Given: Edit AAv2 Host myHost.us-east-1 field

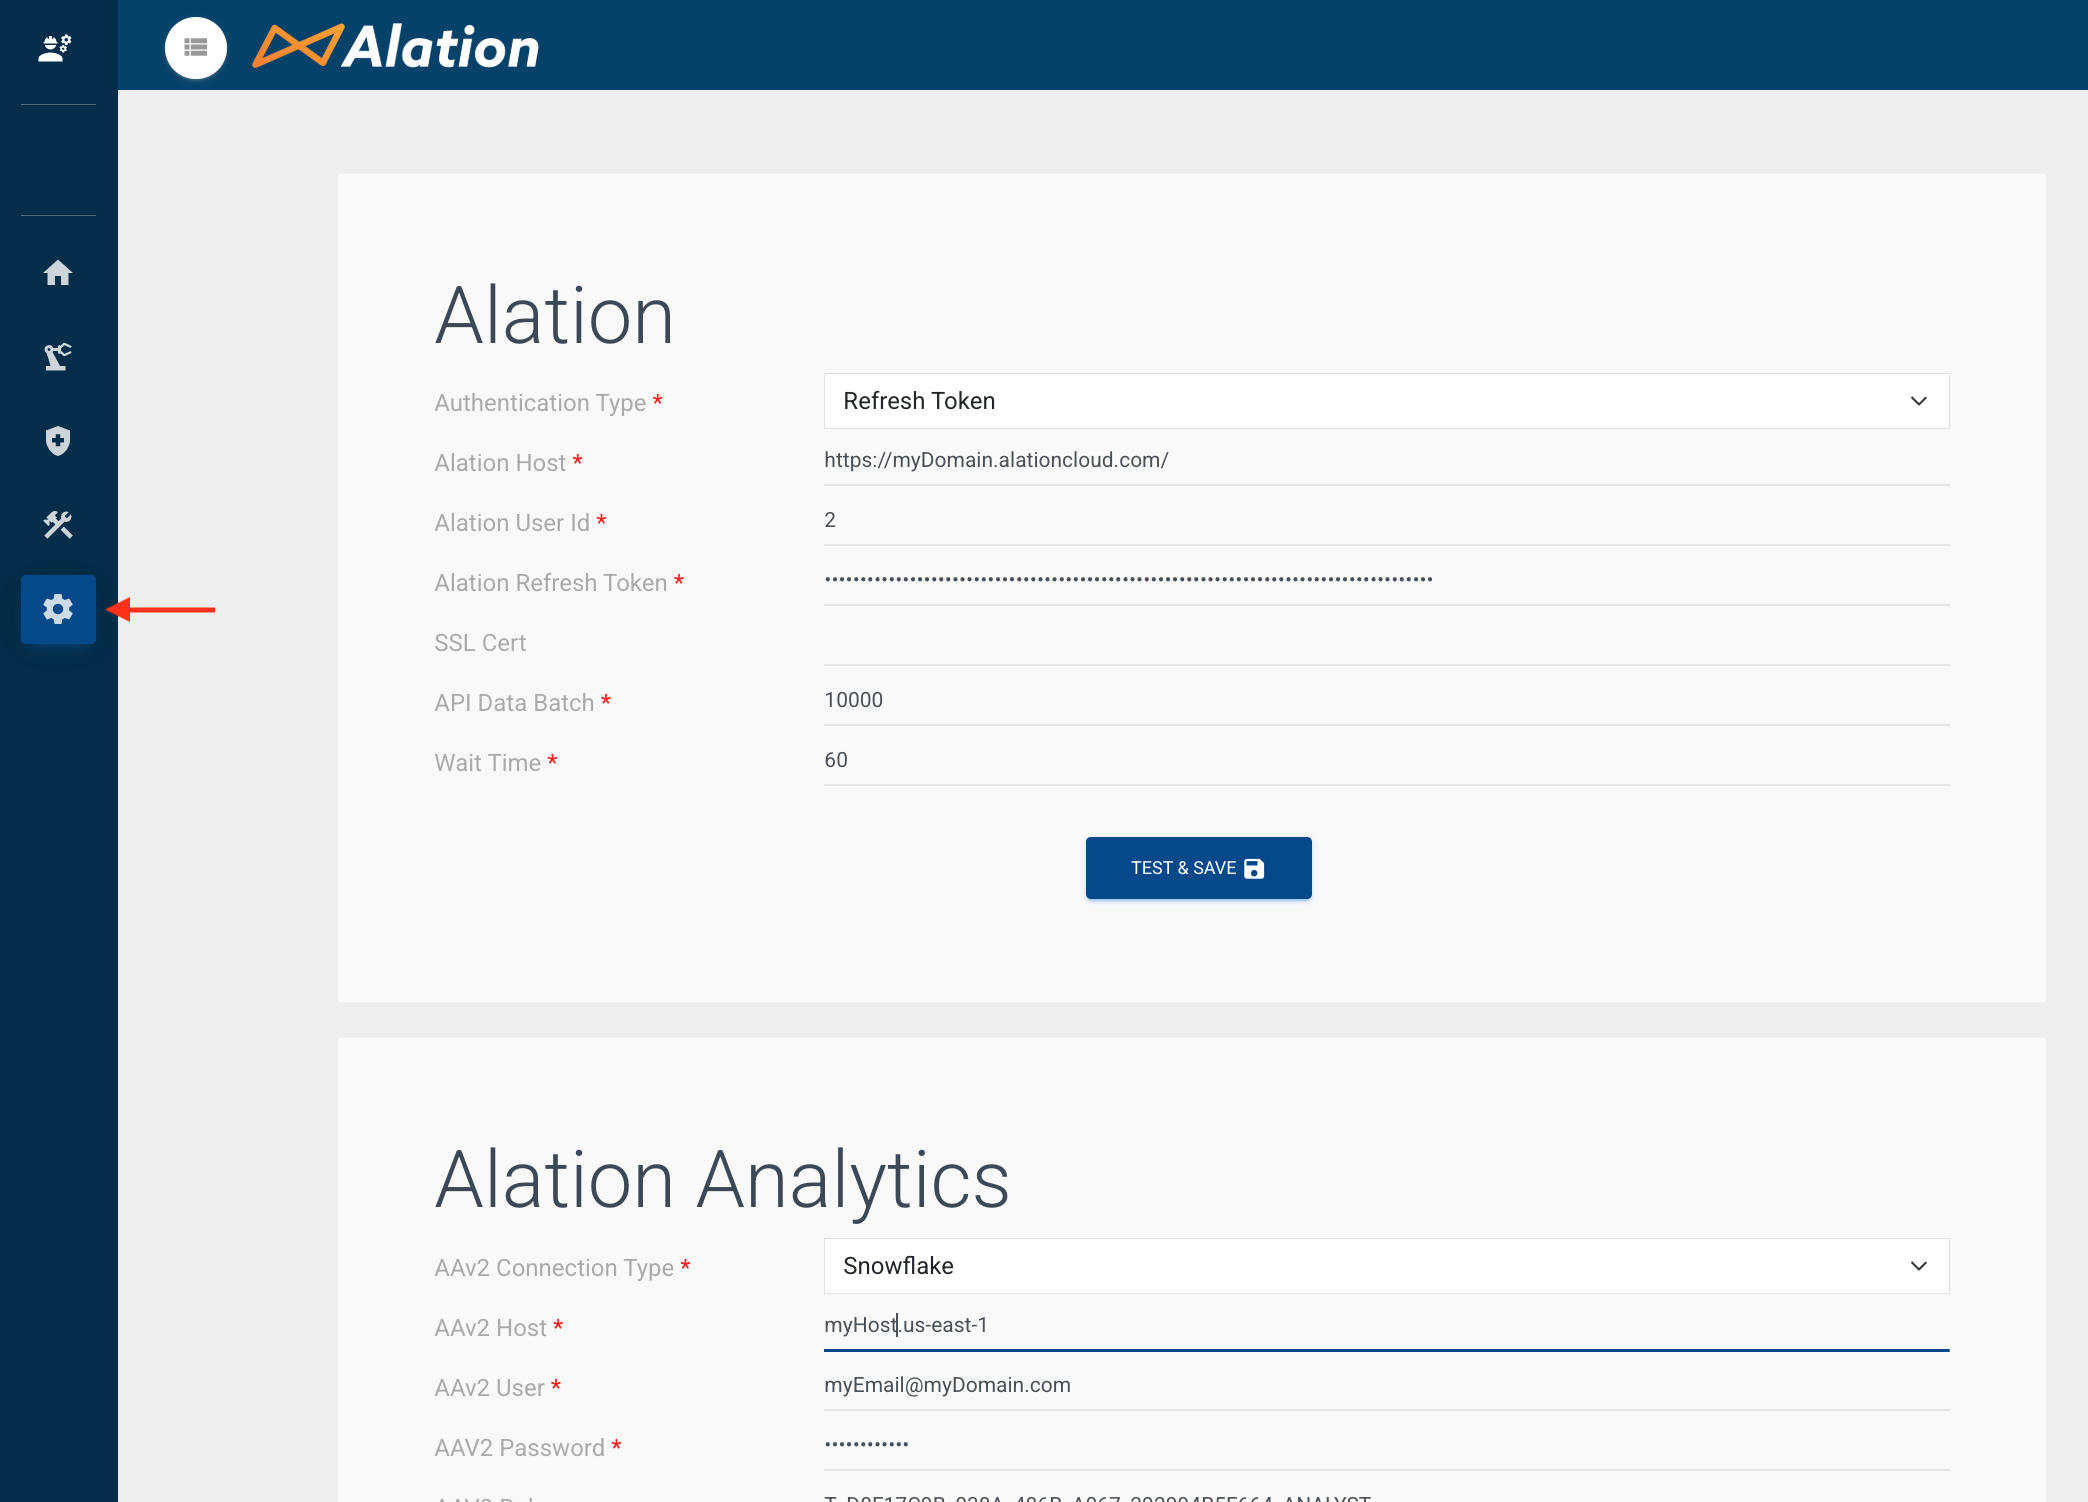Looking at the screenshot, I should coord(1386,1325).
